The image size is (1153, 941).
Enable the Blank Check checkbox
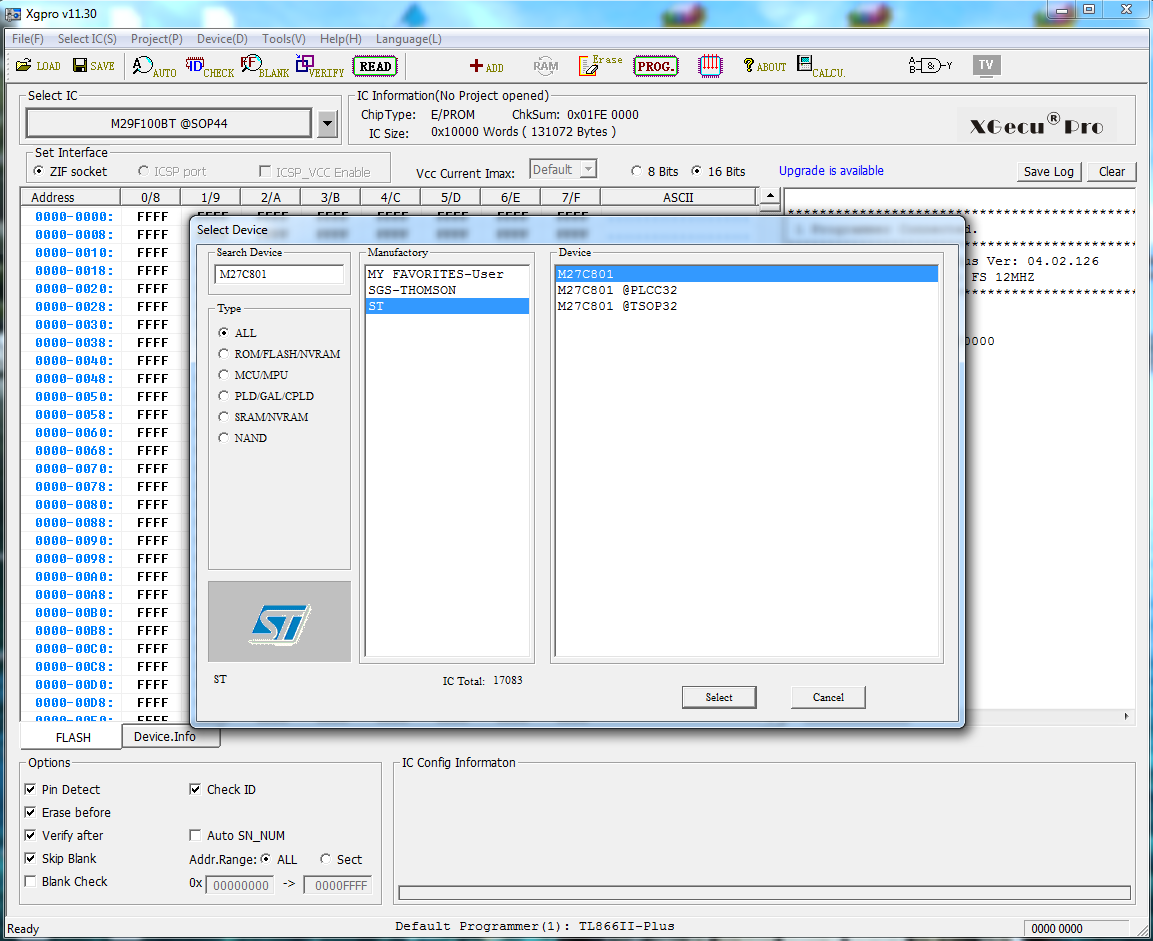[x=30, y=881]
